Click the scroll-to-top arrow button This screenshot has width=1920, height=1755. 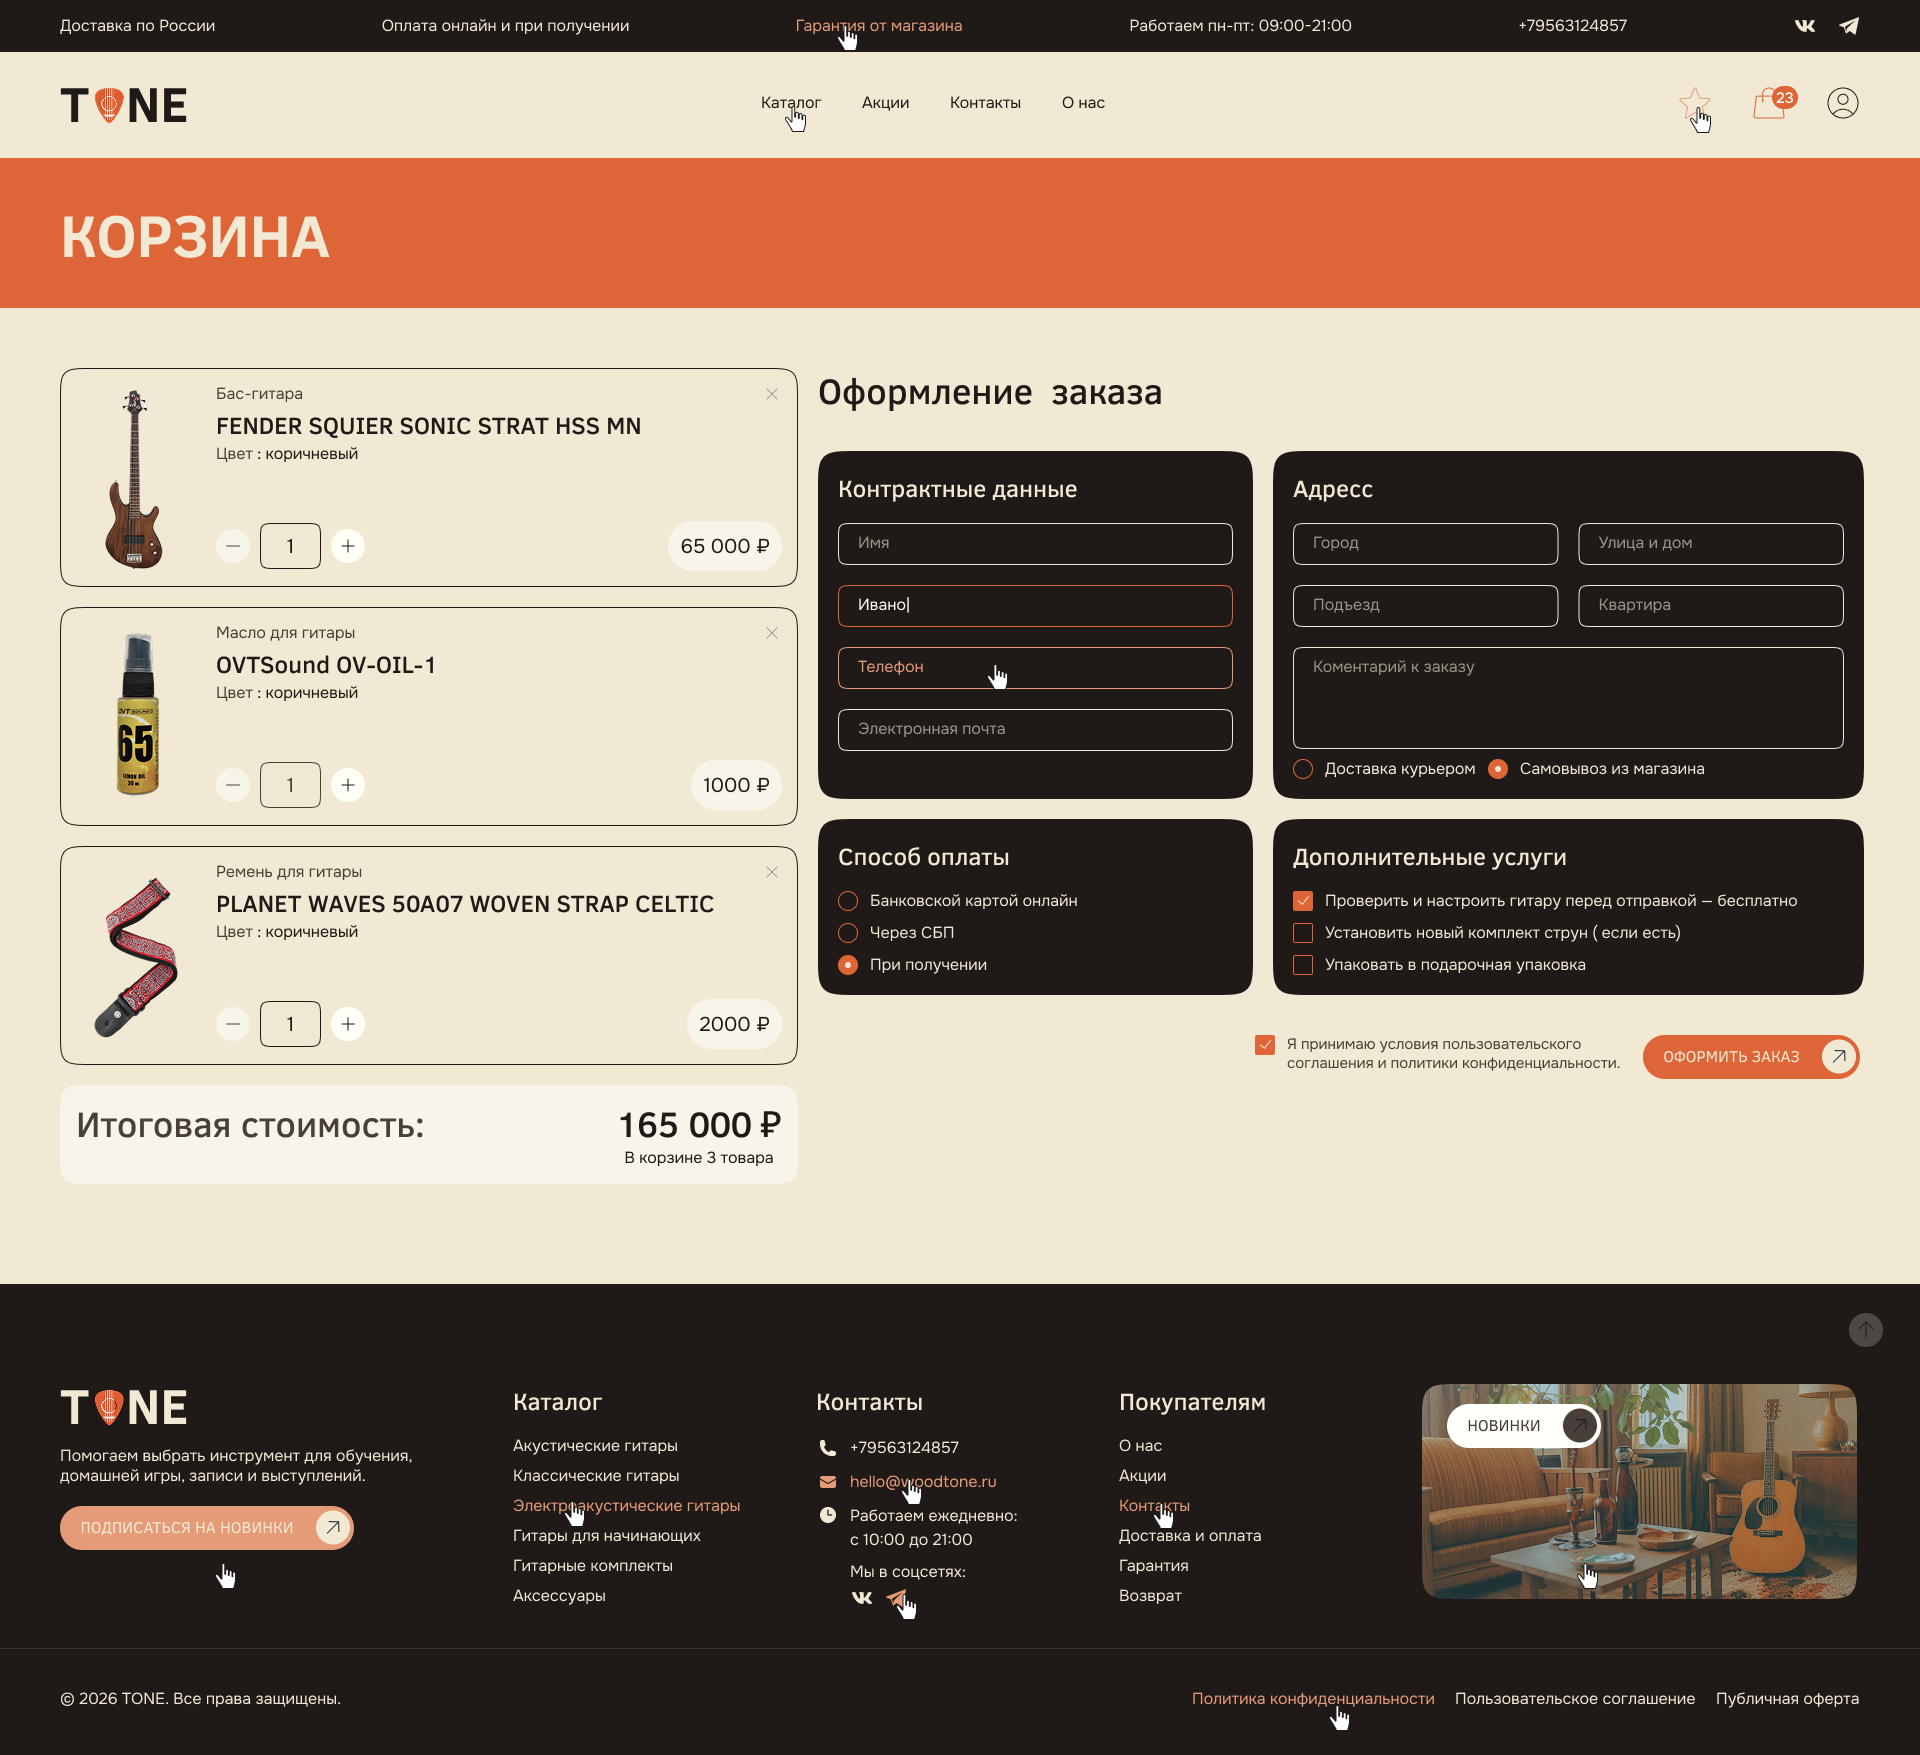point(1866,1330)
